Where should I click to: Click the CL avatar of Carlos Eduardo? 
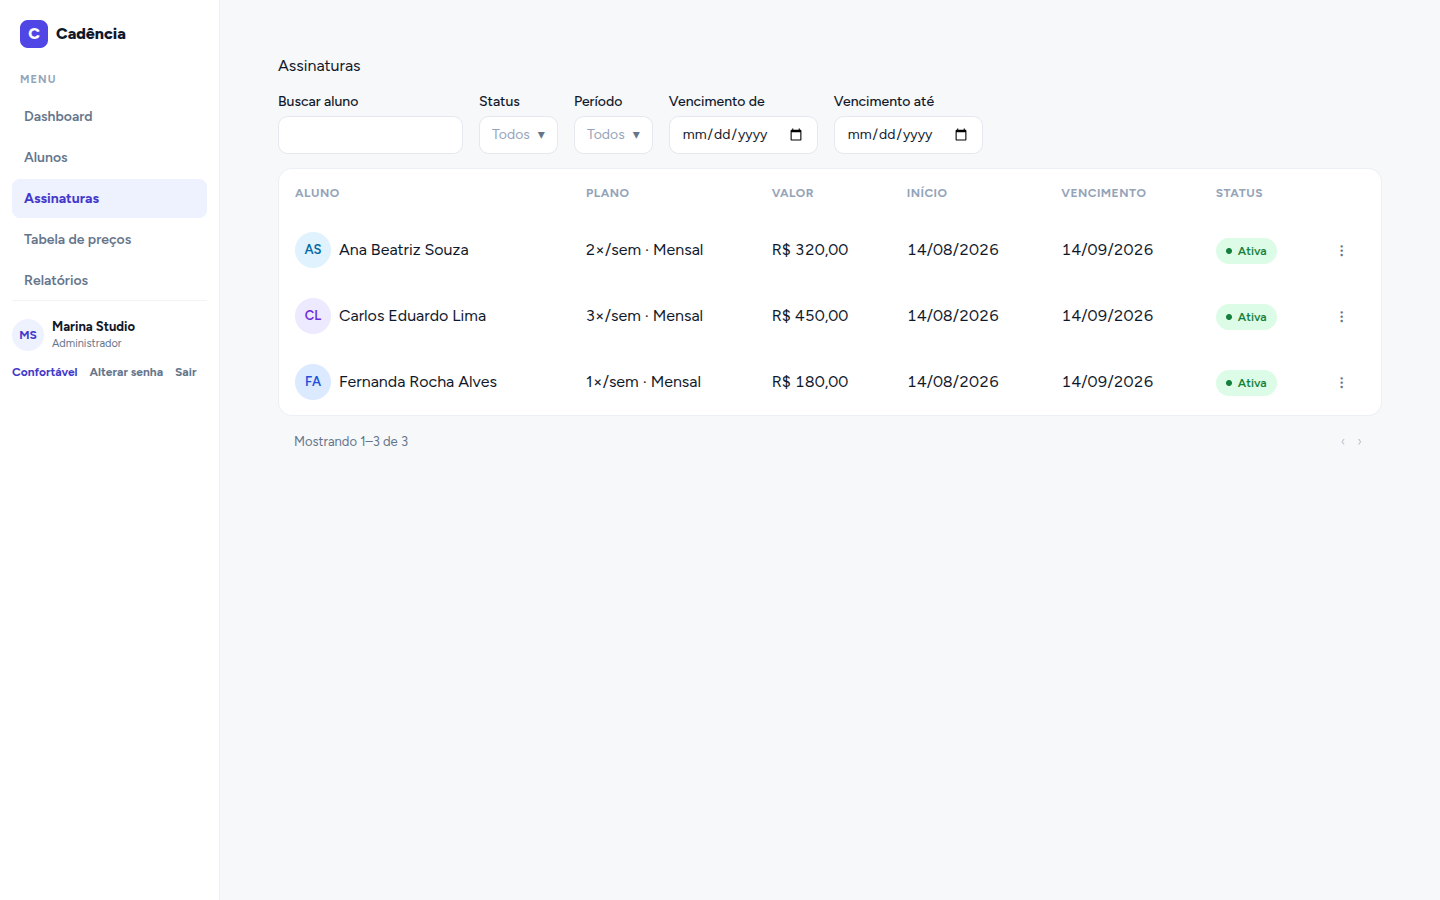pyautogui.click(x=313, y=316)
